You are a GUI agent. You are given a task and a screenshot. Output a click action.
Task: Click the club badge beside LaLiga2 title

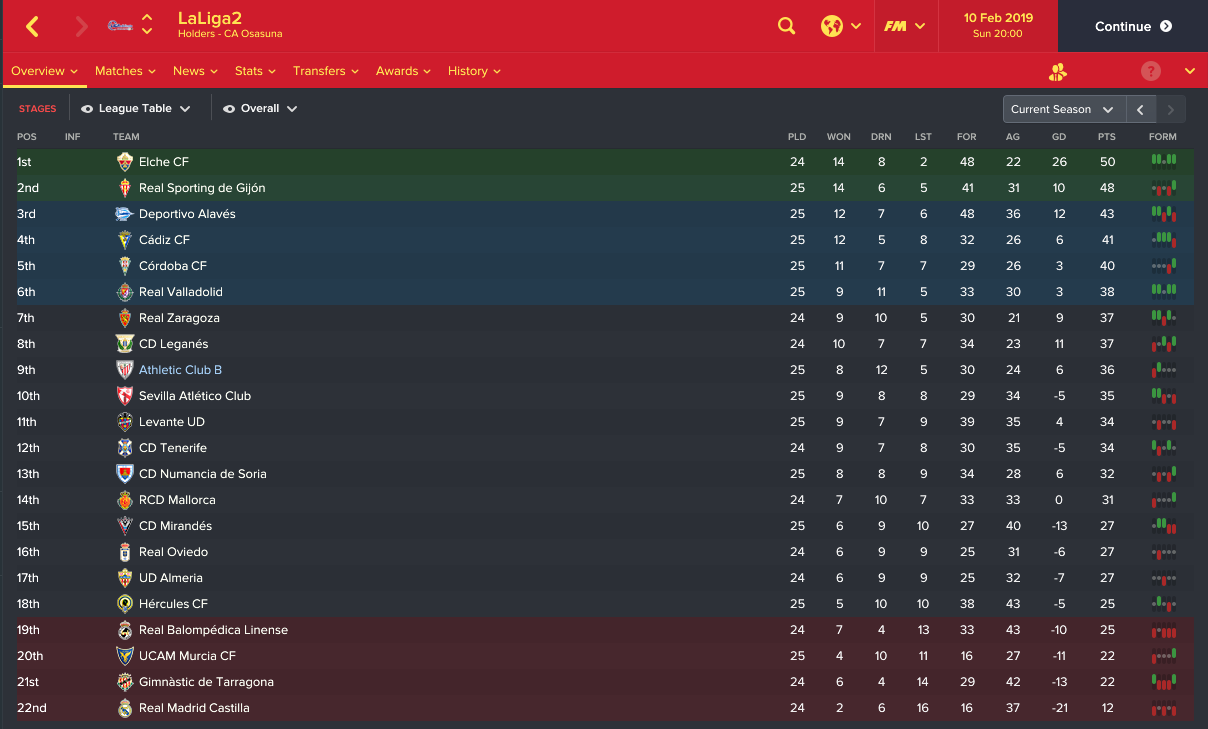121,27
